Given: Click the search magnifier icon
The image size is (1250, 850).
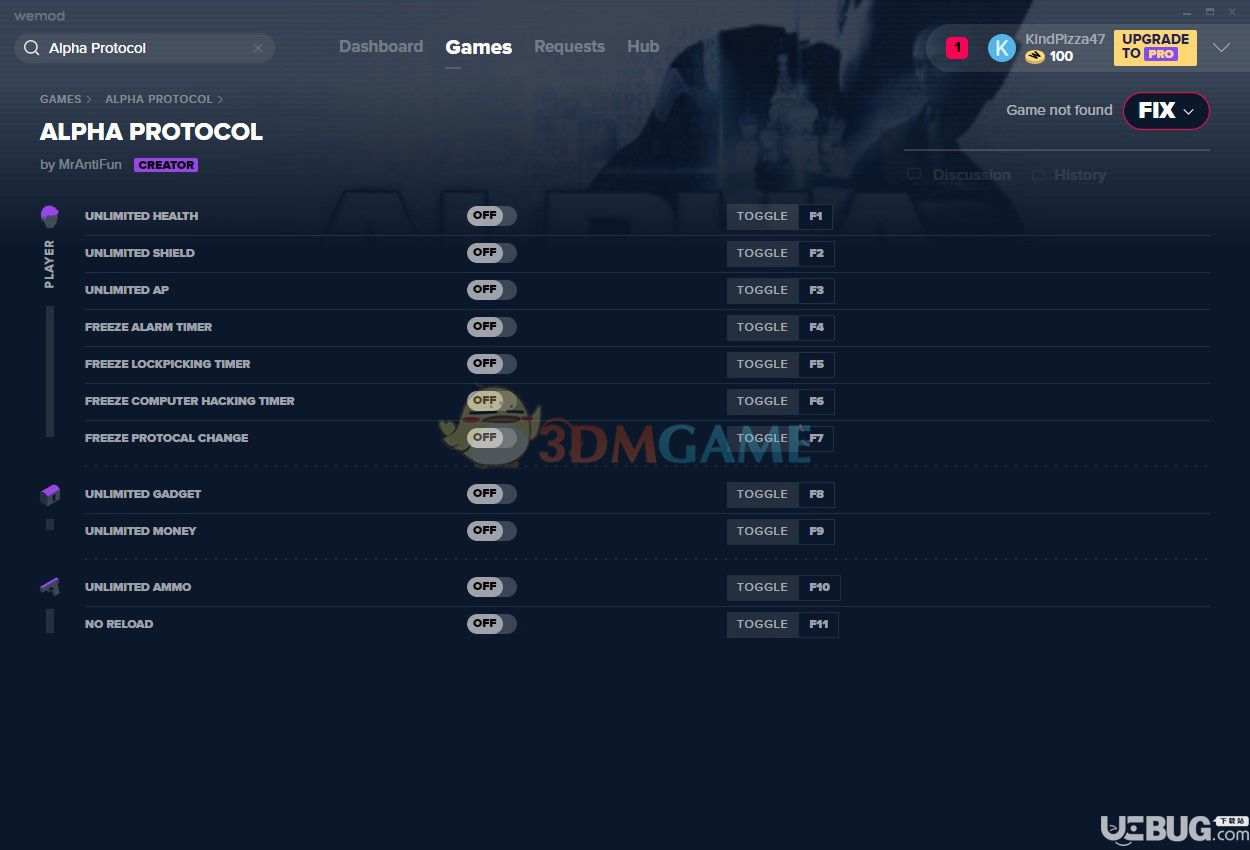Looking at the screenshot, I should pyautogui.click(x=32, y=48).
